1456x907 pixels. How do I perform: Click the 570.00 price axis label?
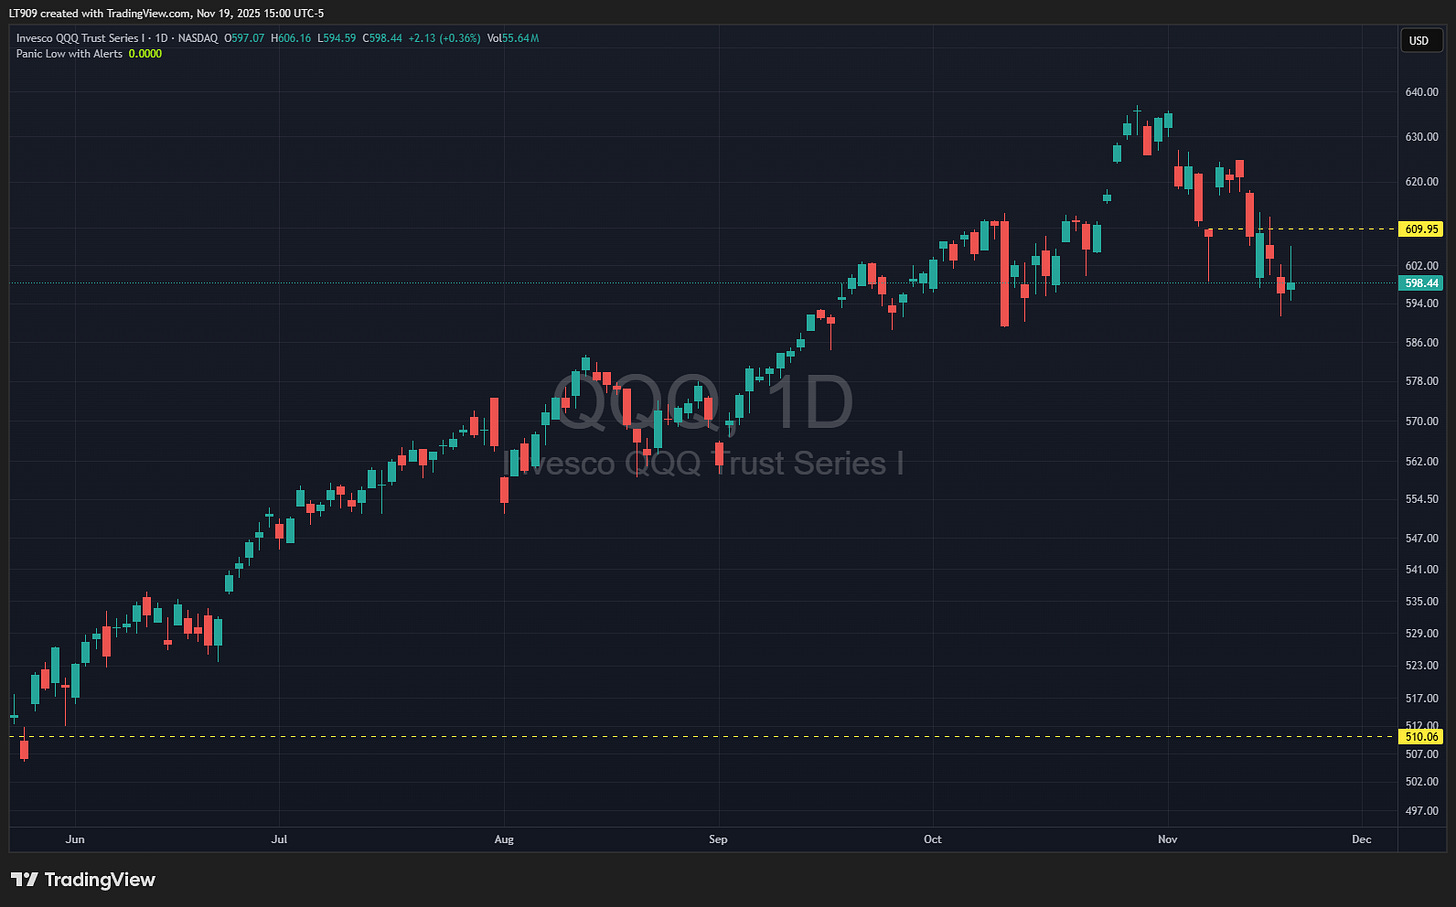click(x=1422, y=421)
